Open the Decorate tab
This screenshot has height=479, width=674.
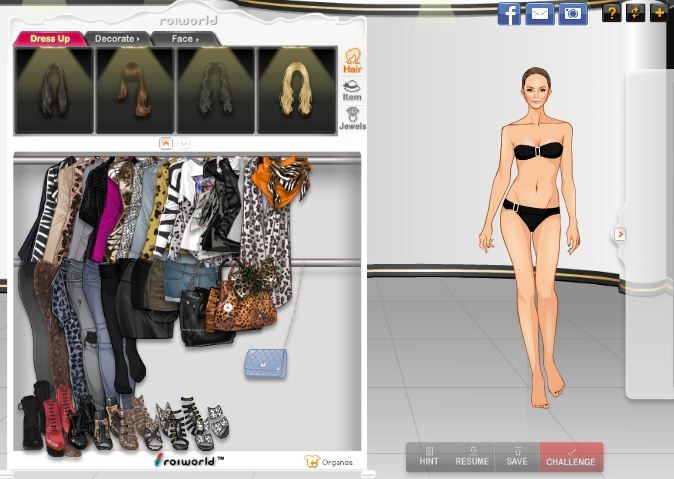(x=117, y=39)
